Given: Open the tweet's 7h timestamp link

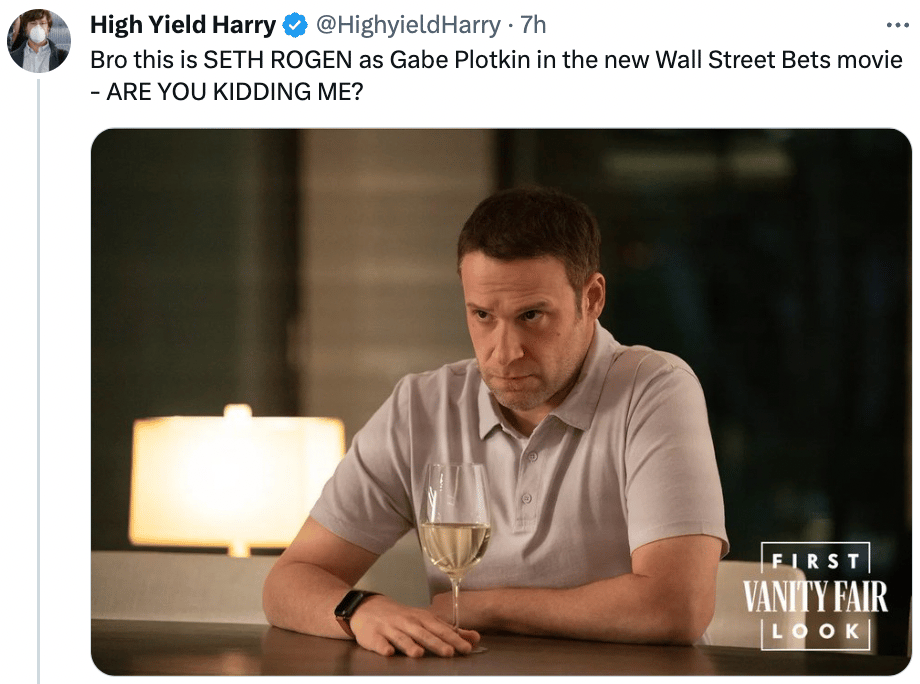Looking at the screenshot, I should 533,25.
